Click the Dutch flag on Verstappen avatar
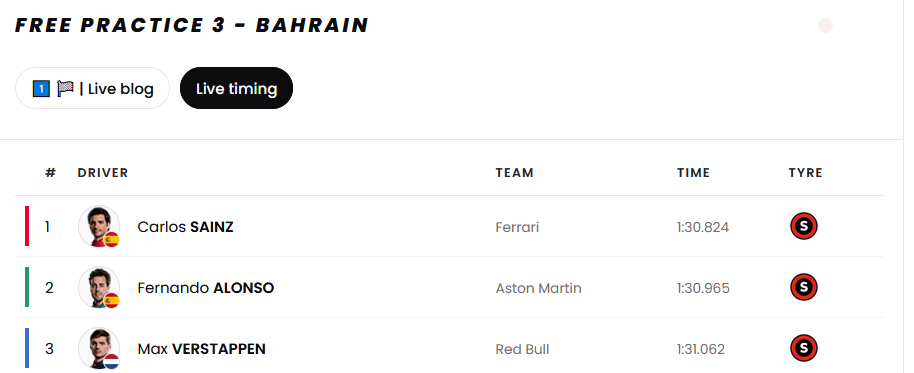914x373 pixels. [x=111, y=361]
